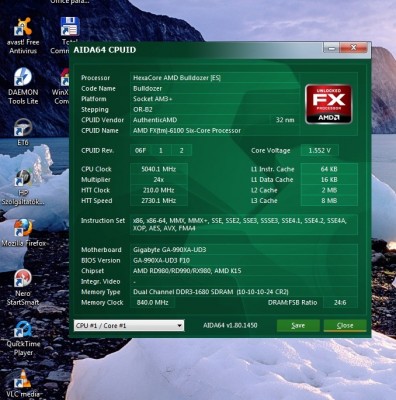Click the 24:6 DRAM:FSB Ratio value
Image resolution: width=396 pixels, height=400 pixels.
pos(340,303)
